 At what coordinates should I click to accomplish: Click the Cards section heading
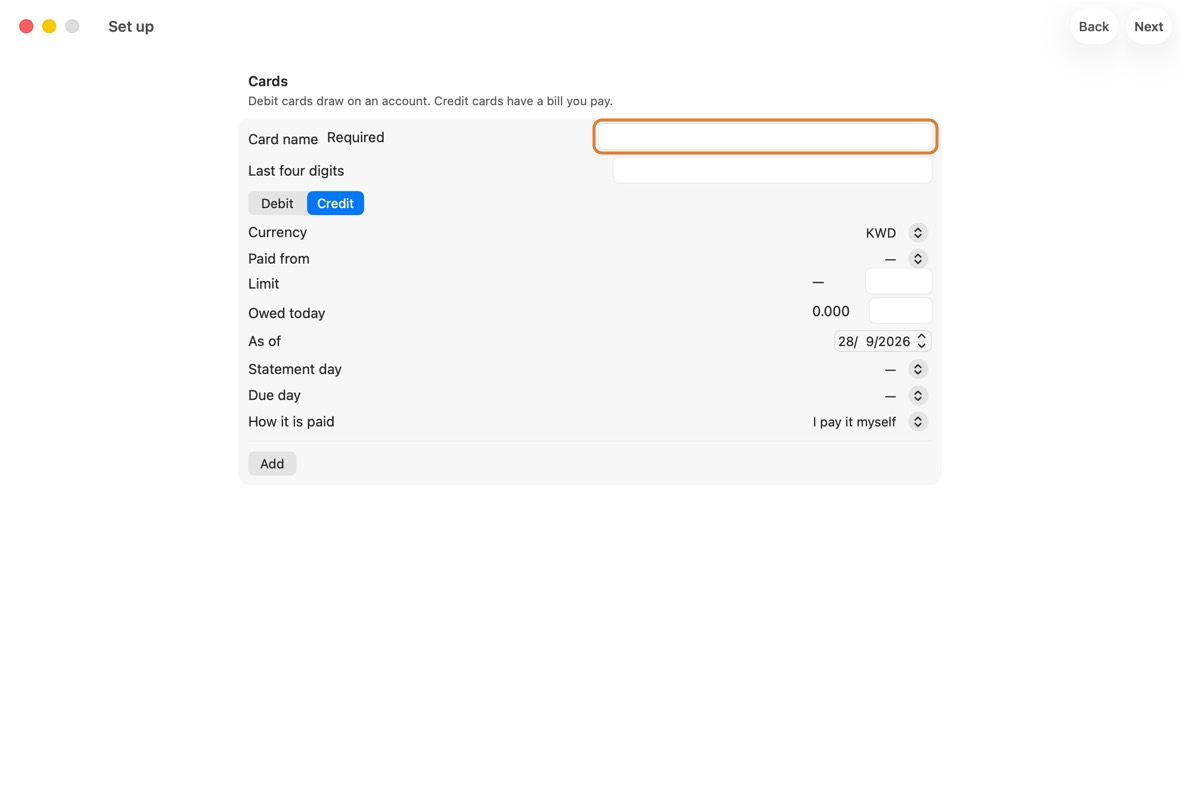tap(268, 81)
